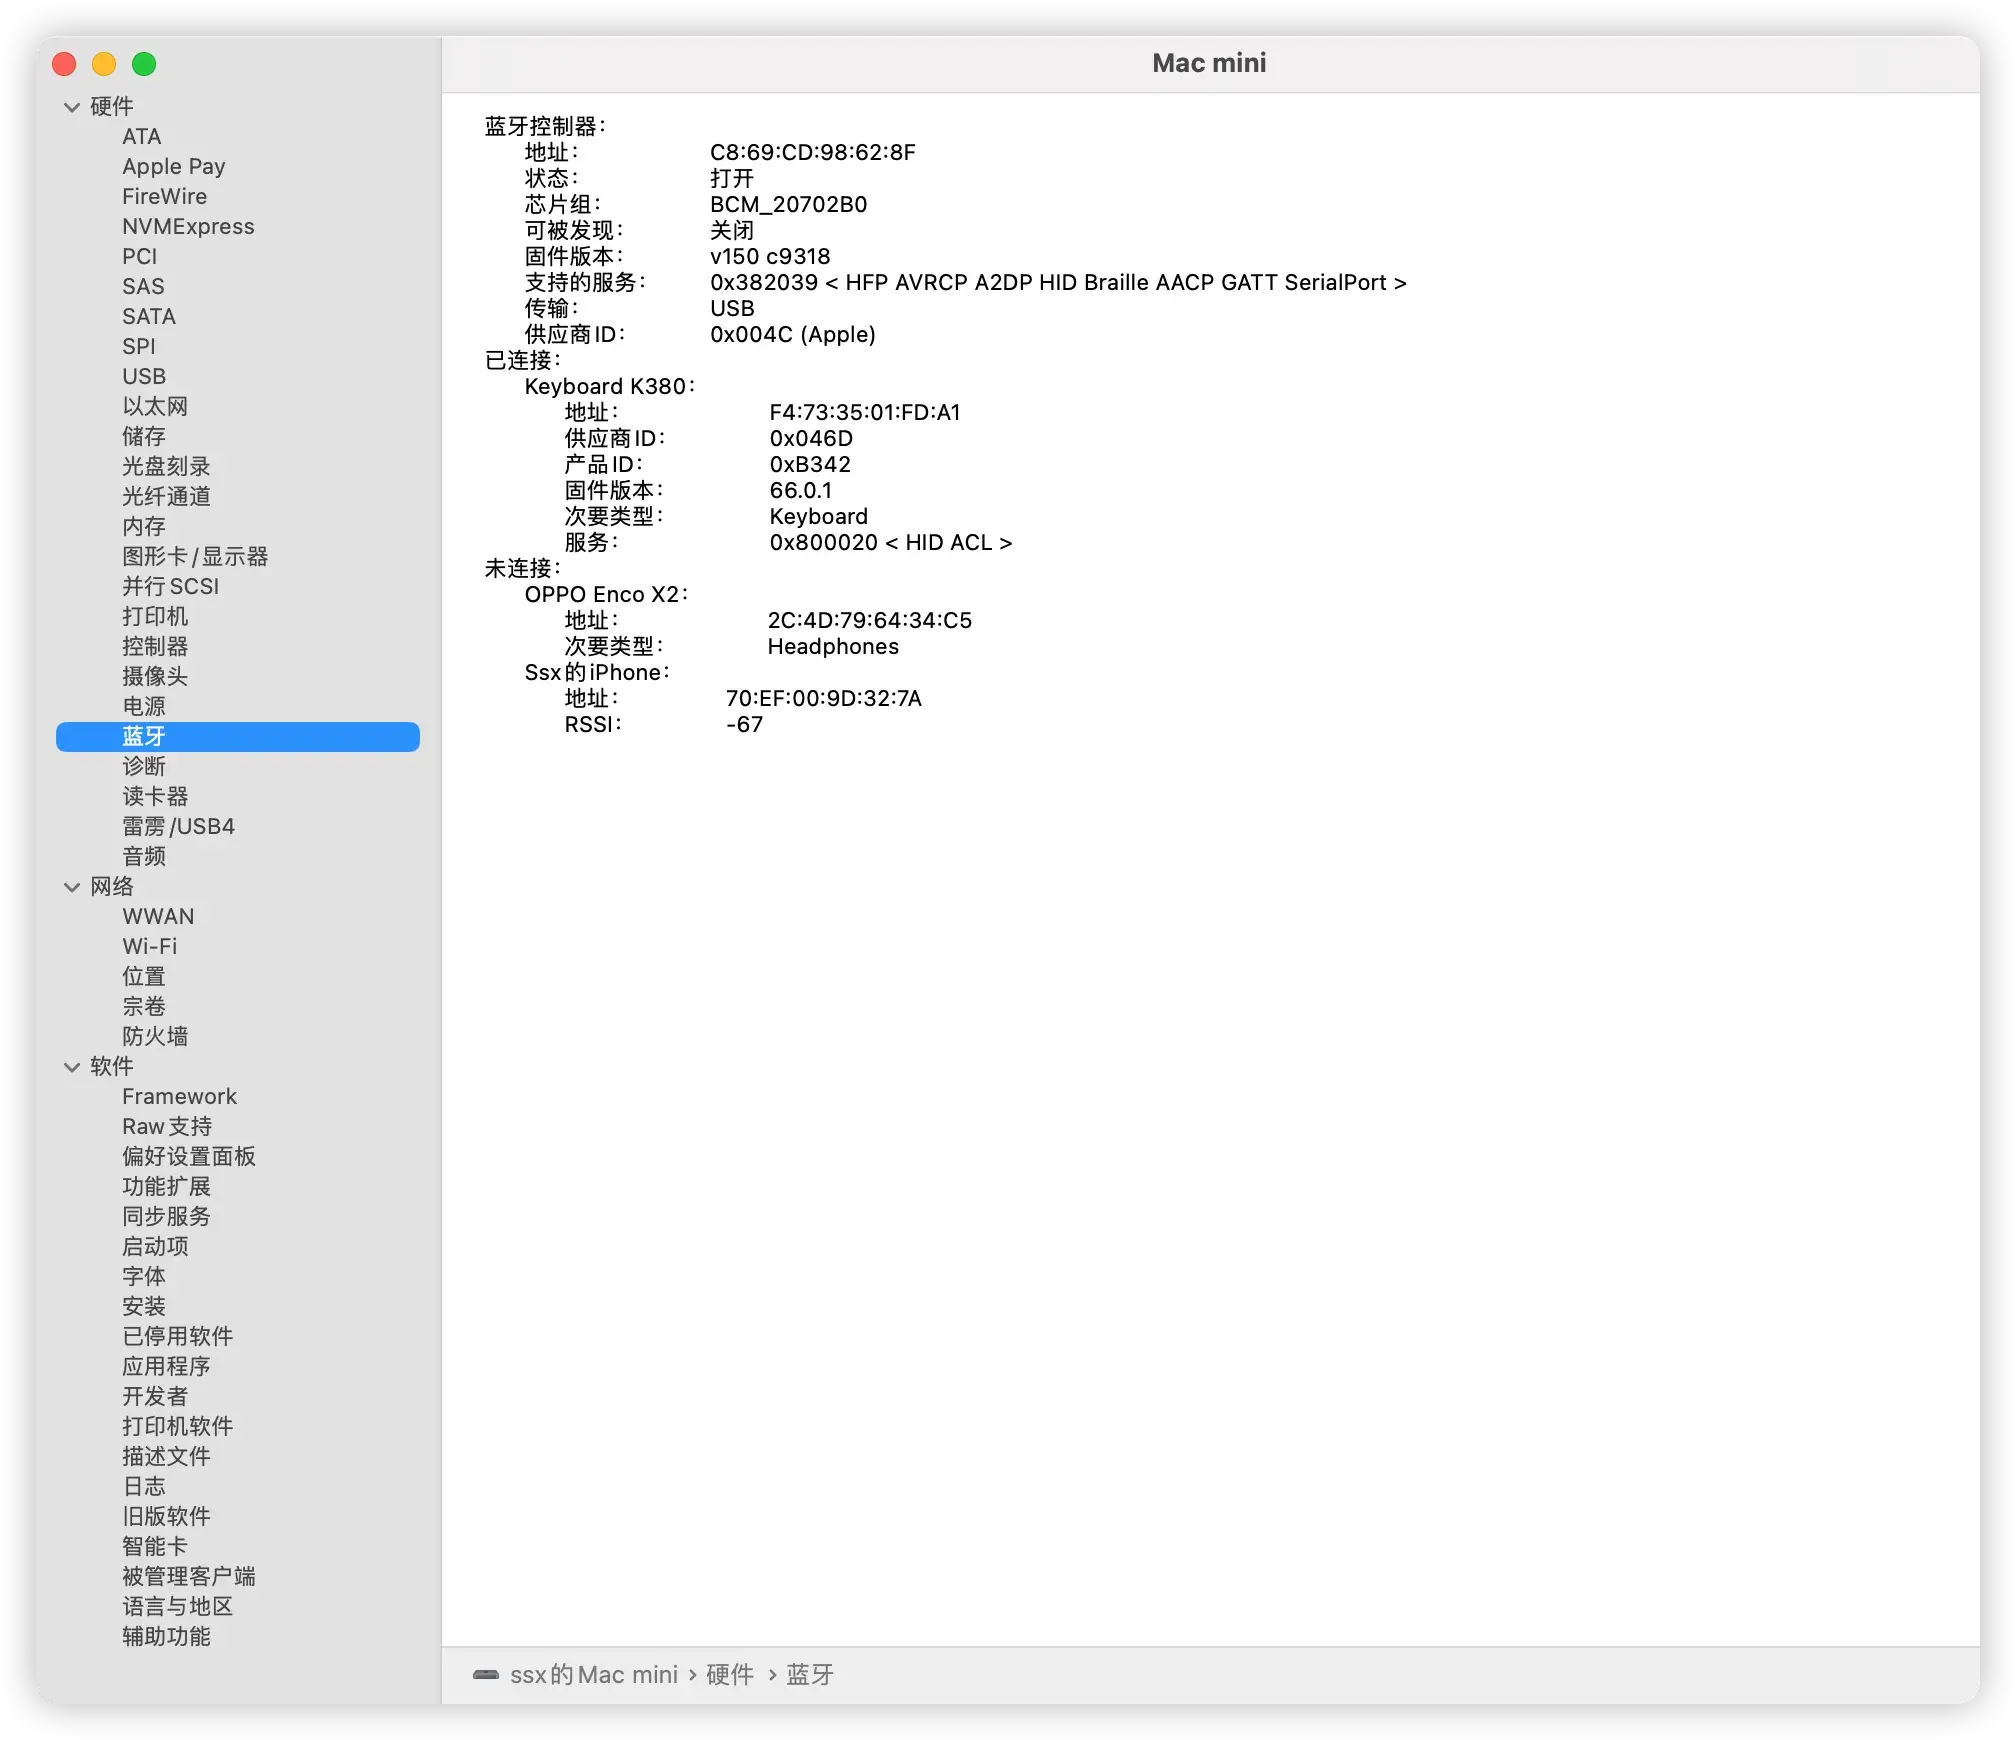Click the Keyboard K380 device heading
Image resolution: width=2016 pixels, height=1740 pixels.
(607, 386)
